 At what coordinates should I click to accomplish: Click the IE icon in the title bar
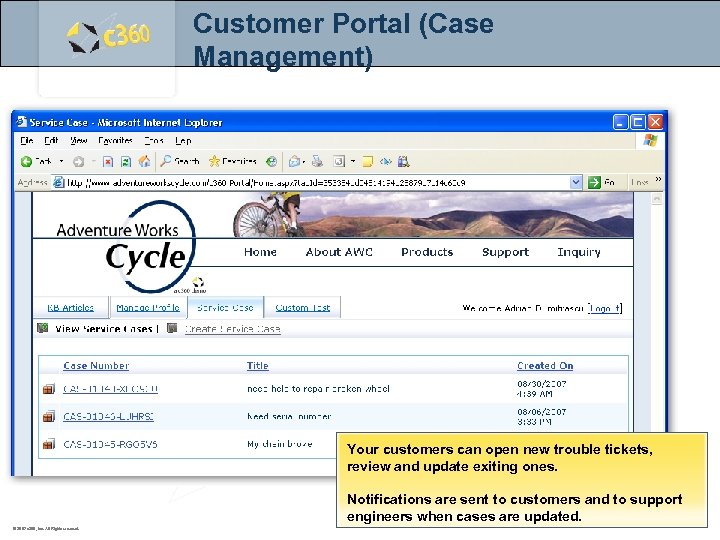tap(22, 122)
